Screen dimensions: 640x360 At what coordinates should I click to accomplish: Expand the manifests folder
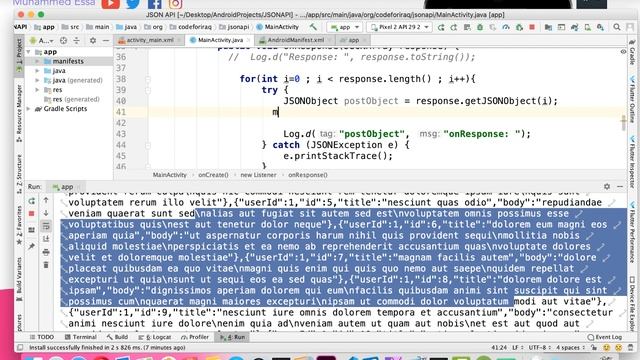(37, 61)
